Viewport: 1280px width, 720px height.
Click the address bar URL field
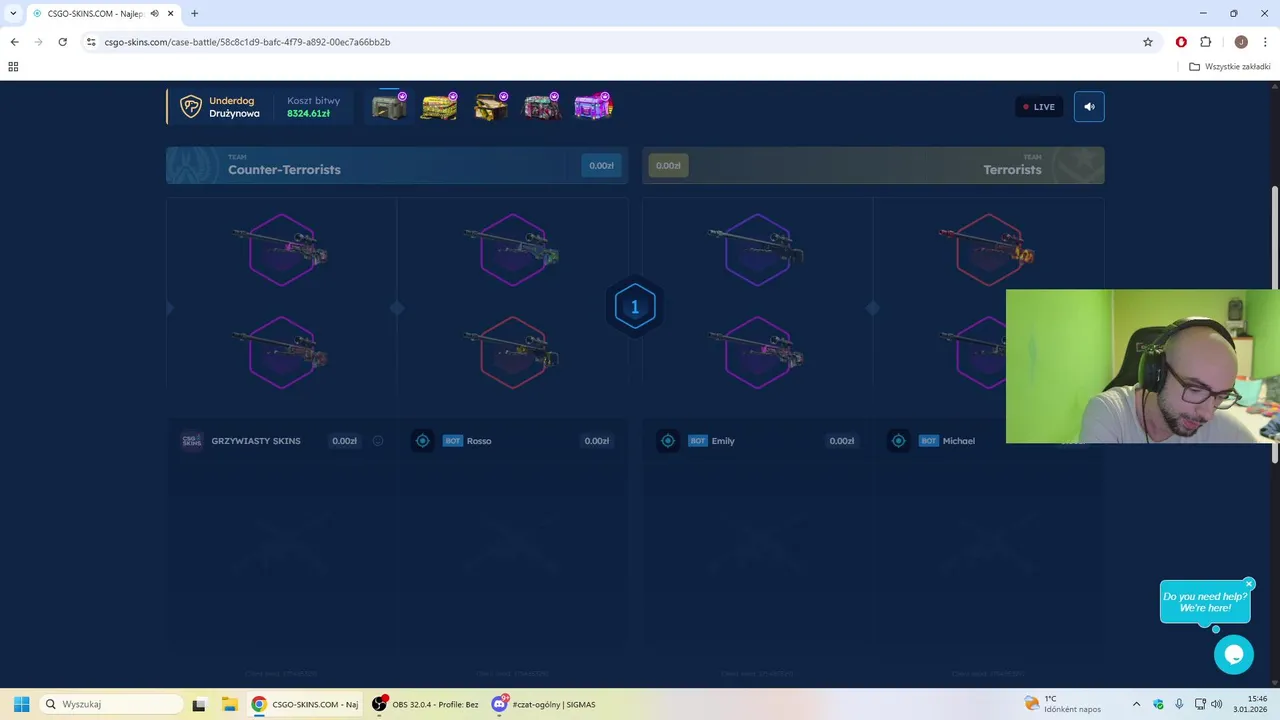620,42
